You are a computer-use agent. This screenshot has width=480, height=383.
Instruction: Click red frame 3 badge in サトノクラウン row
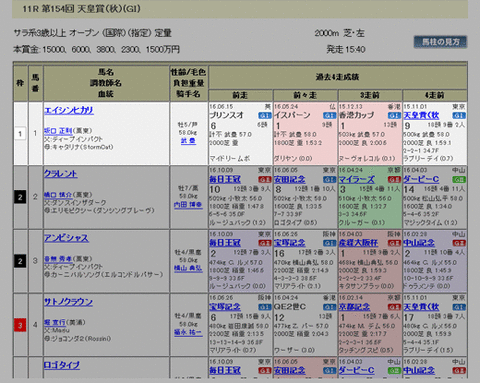(20, 325)
